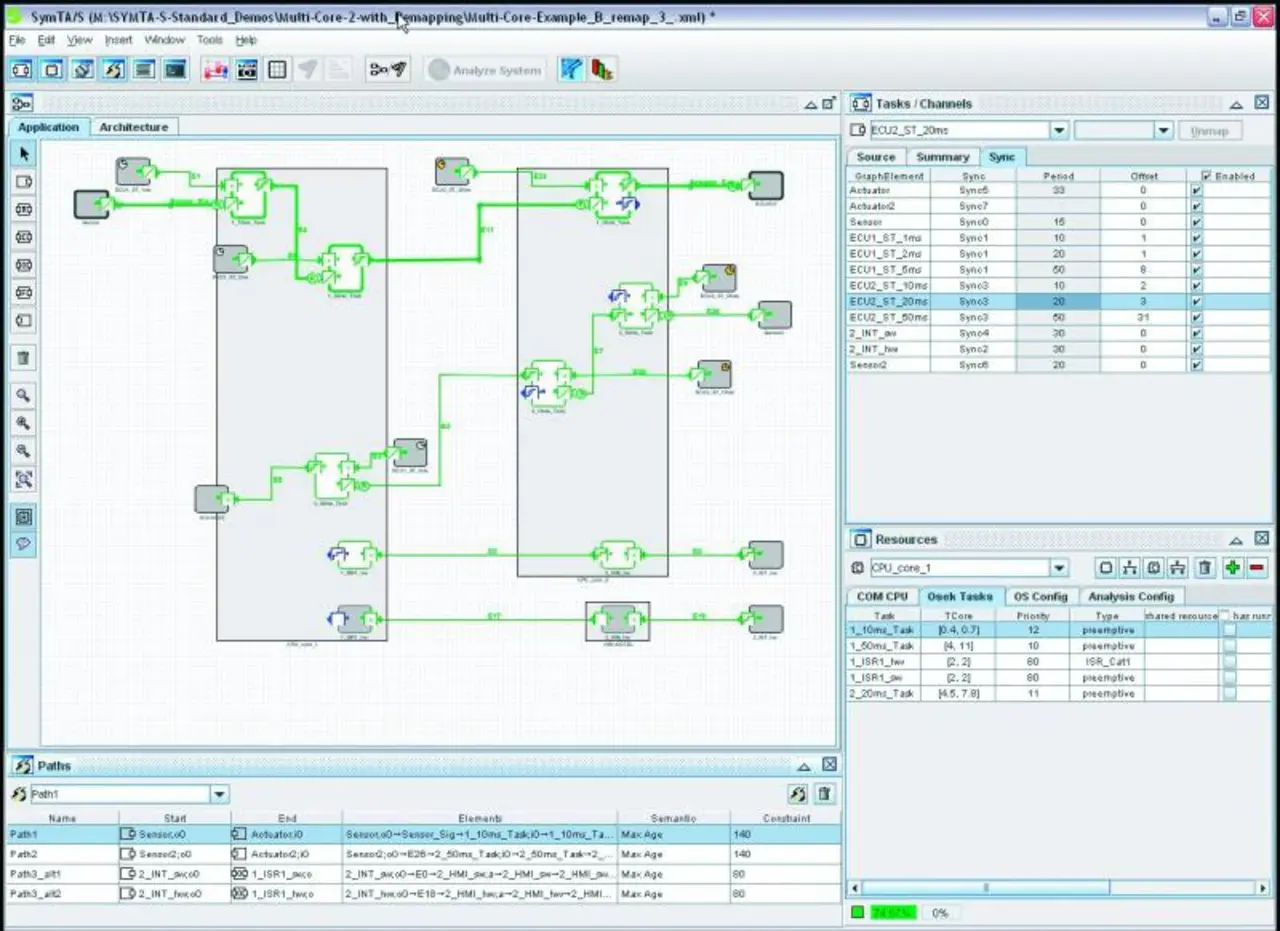Click the trash icon in left tool palette
Screen dimensions: 1280x931
pyautogui.click(x=24, y=357)
